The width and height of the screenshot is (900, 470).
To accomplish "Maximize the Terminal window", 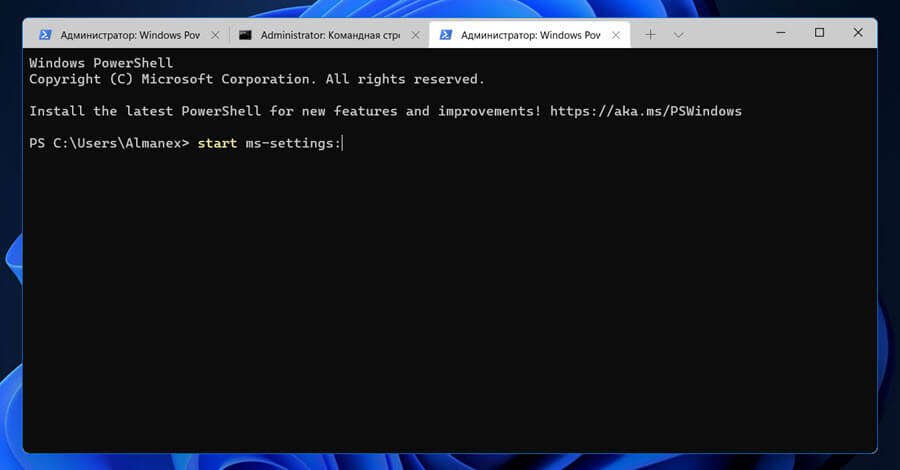I will (x=820, y=33).
